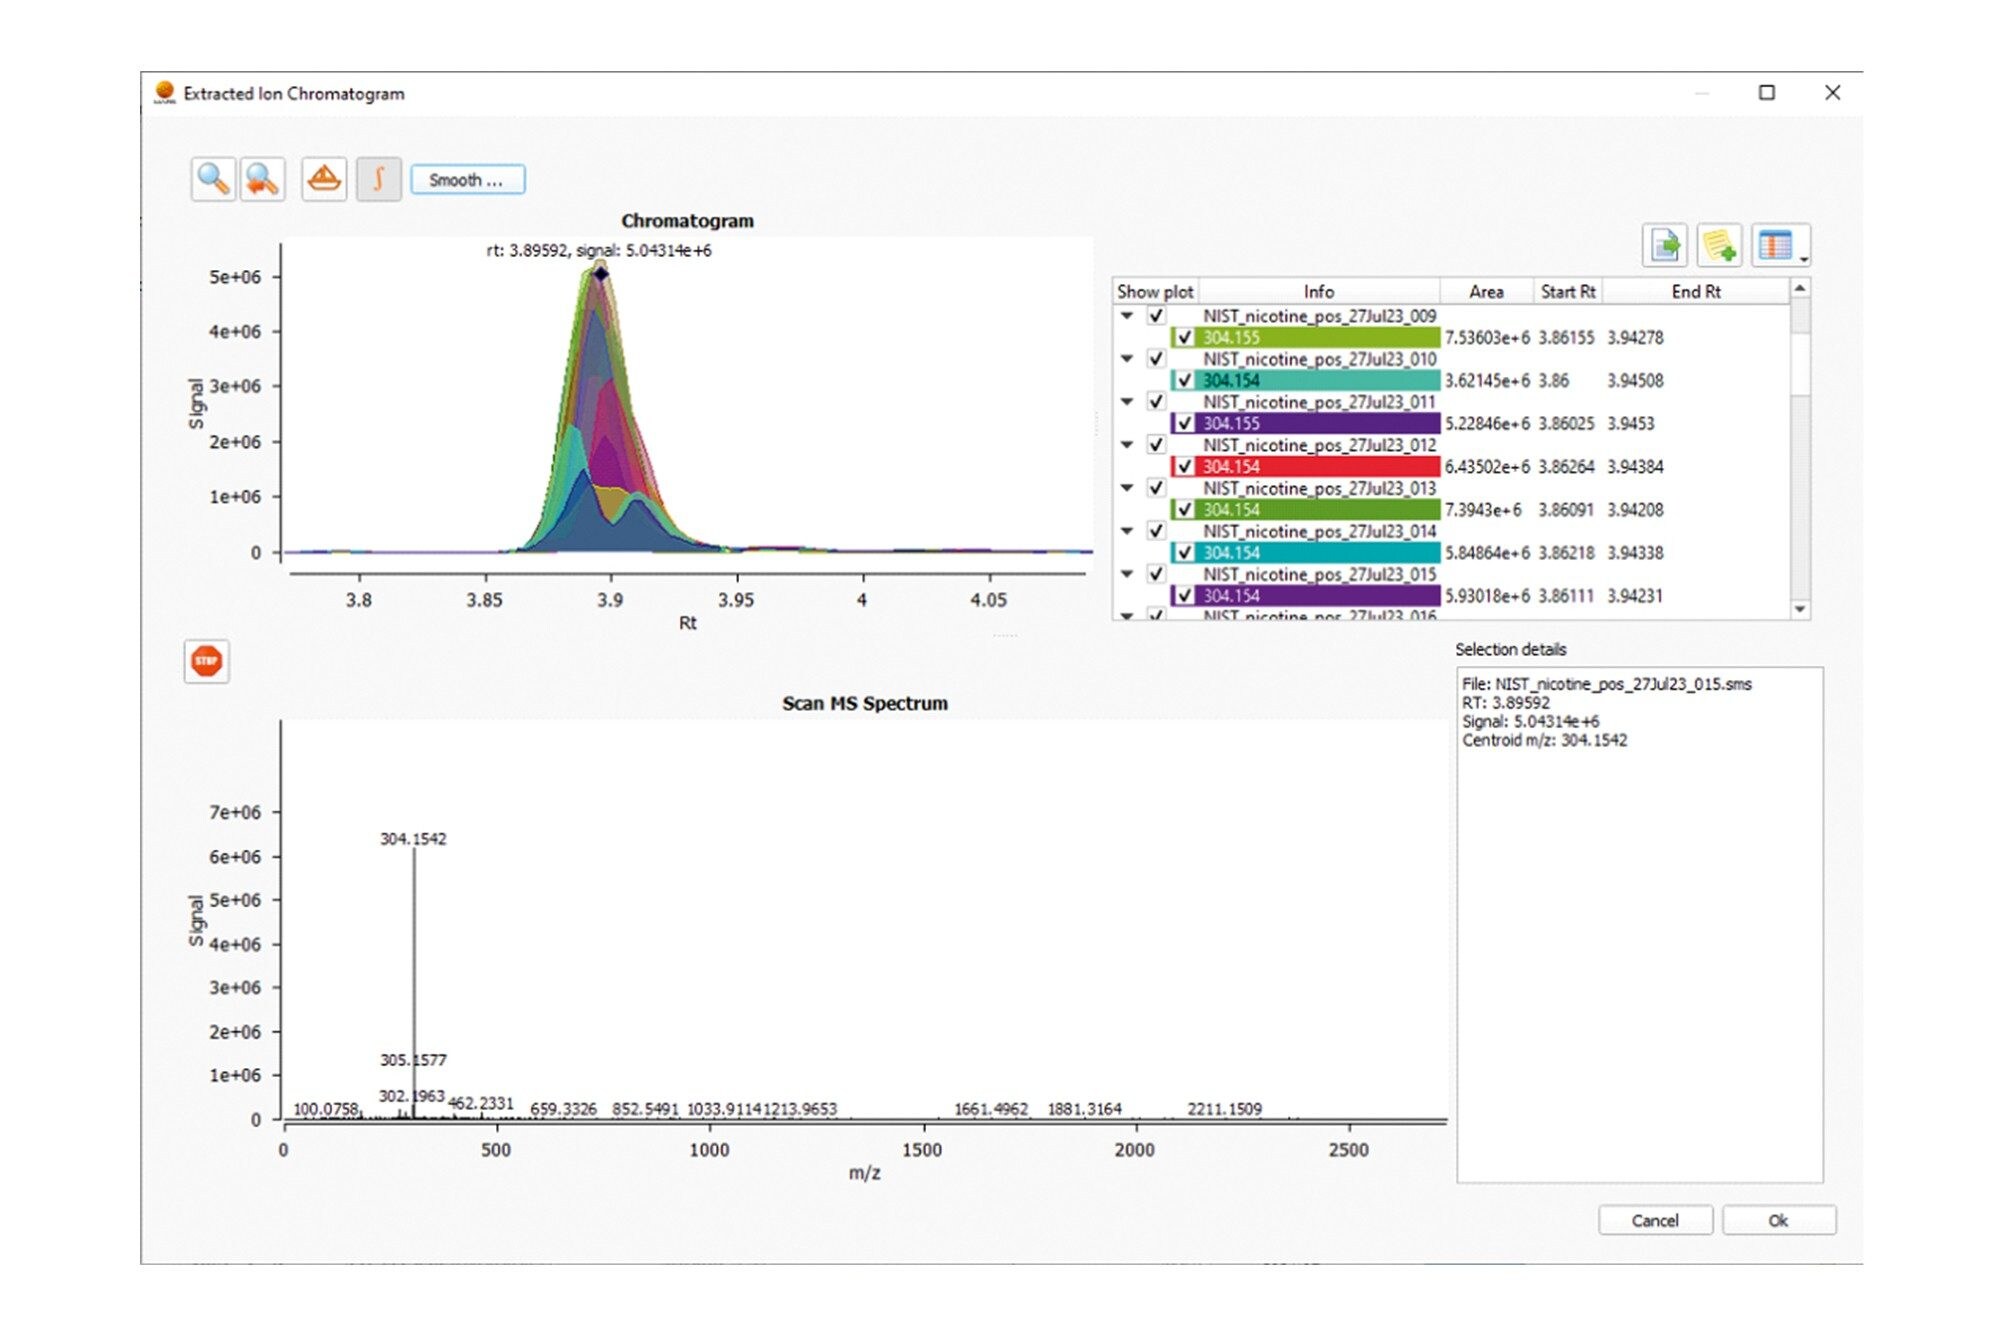
Task: Toggle the integral curve tool button
Action: (x=378, y=180)
